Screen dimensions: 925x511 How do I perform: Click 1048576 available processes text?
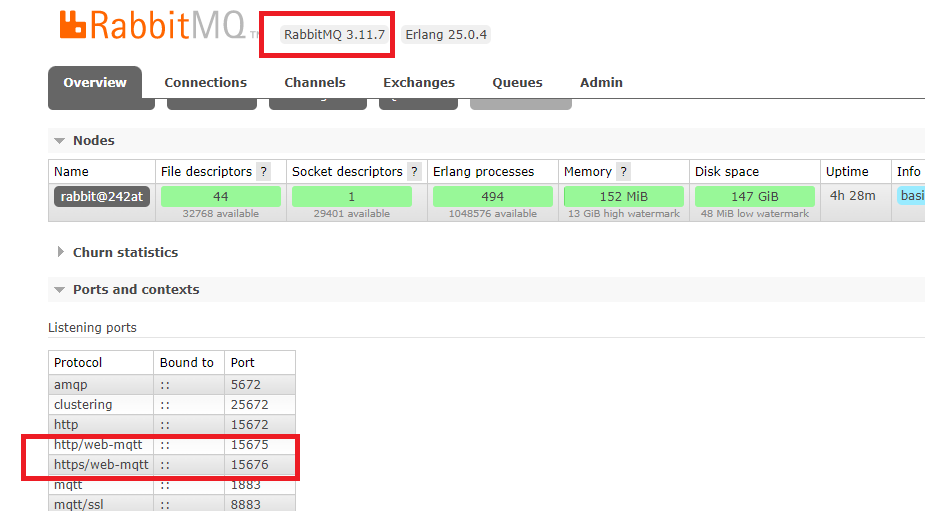click(x=493, y=214)
